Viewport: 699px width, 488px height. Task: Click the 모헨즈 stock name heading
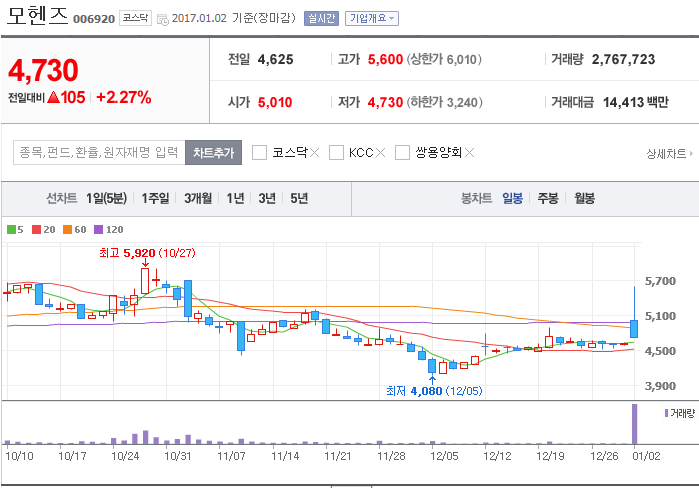tap(37, 16)
